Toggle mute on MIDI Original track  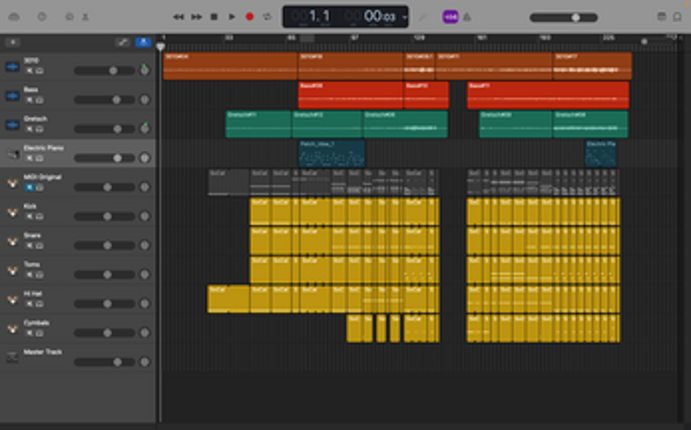[x=28, y=187]
